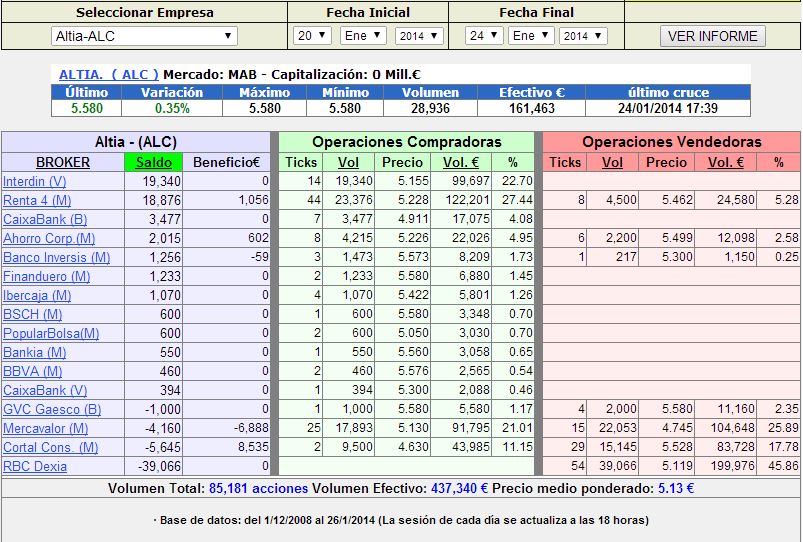Open the Fecha Inicial year dropdown

419,36
